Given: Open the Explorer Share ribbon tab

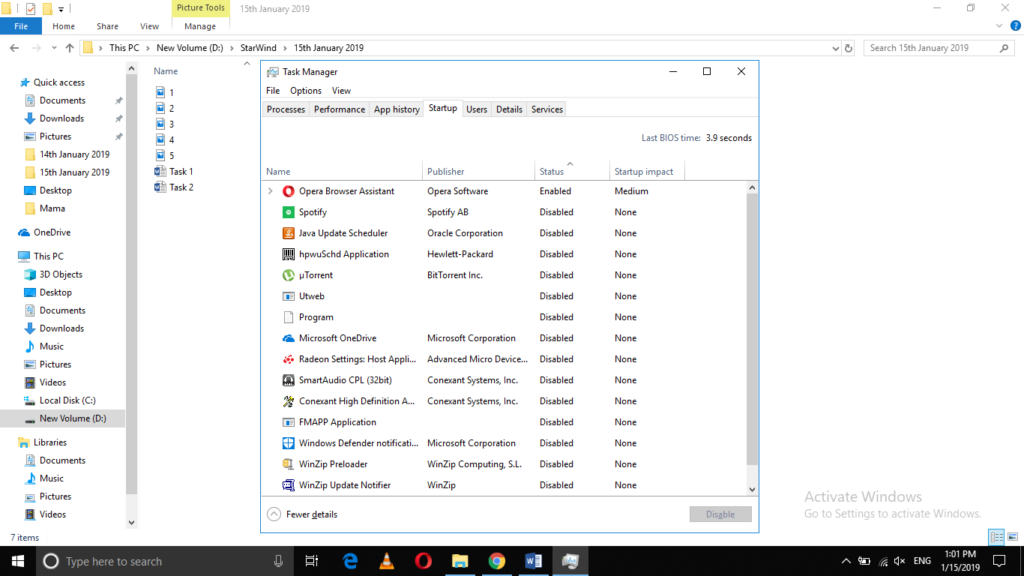Looking at the screenshot, I should 107,26.
